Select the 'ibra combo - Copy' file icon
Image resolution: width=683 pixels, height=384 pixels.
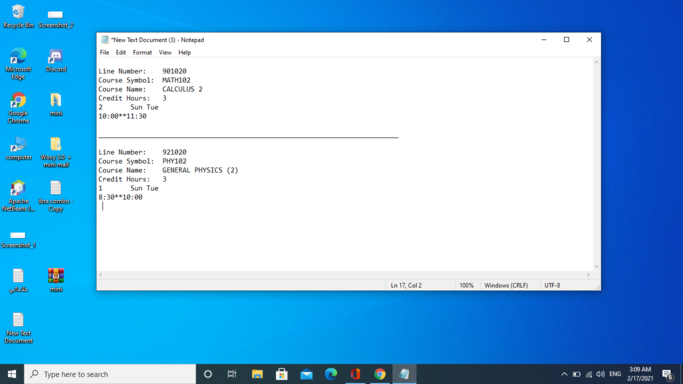pos(56,196)
